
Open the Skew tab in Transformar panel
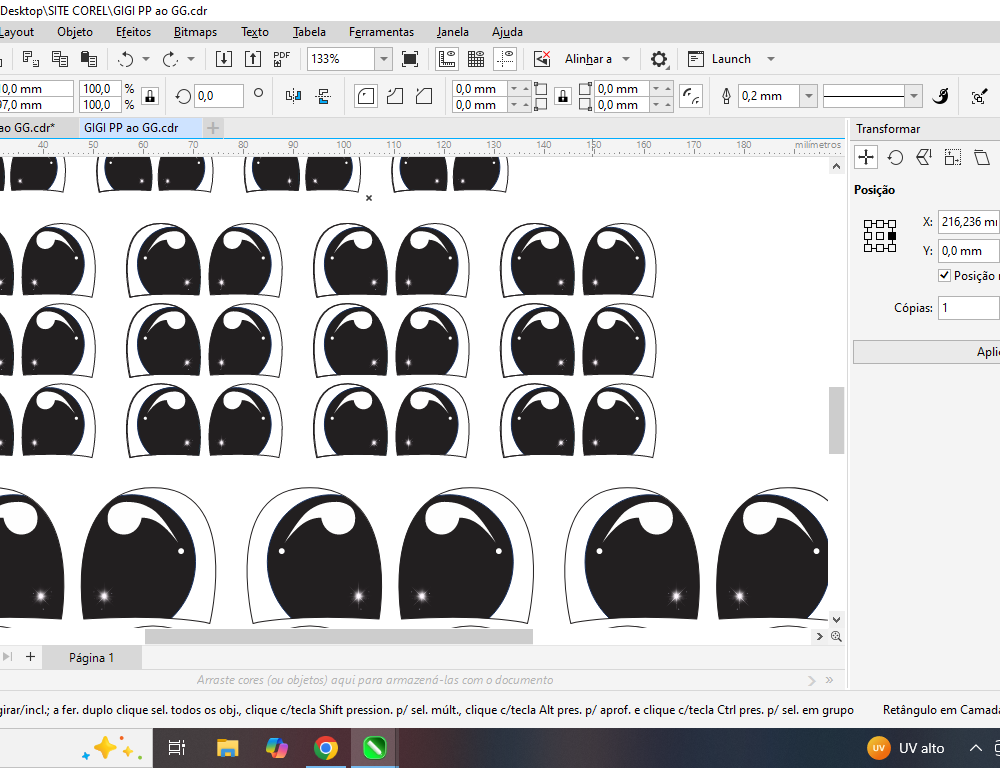tap(982, 157)
